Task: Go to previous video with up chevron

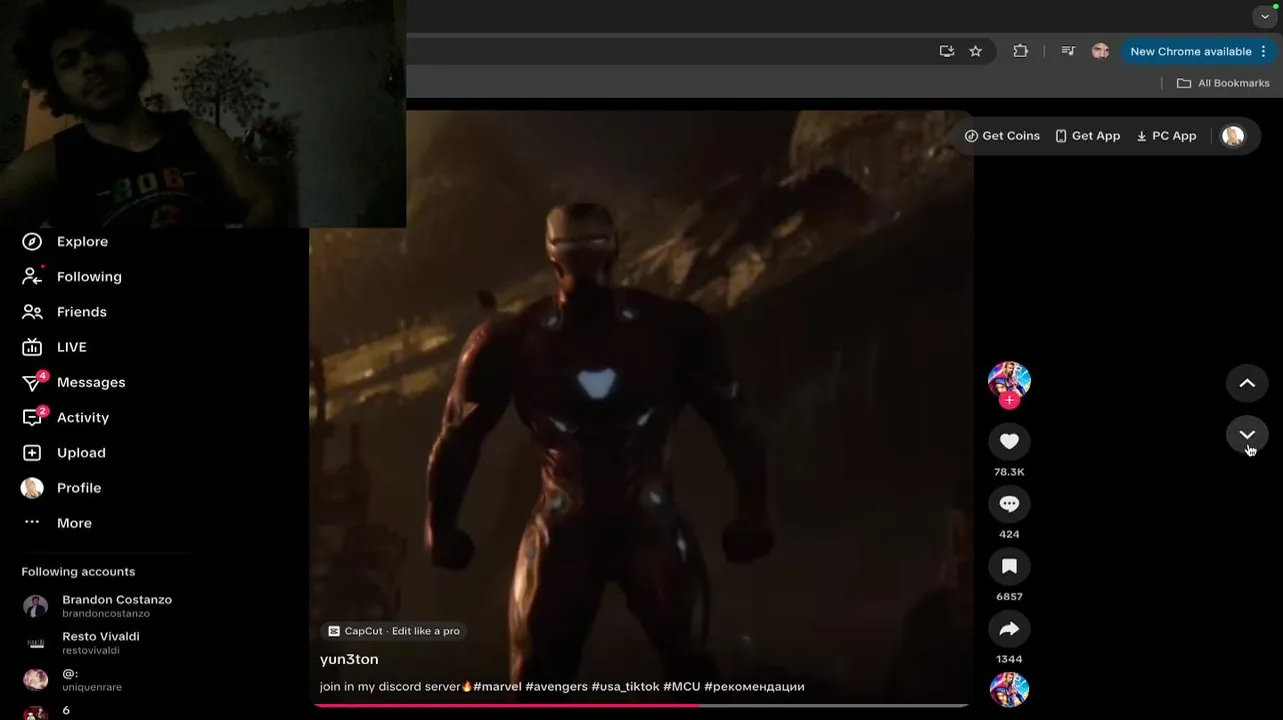Action: (1247, 383)
